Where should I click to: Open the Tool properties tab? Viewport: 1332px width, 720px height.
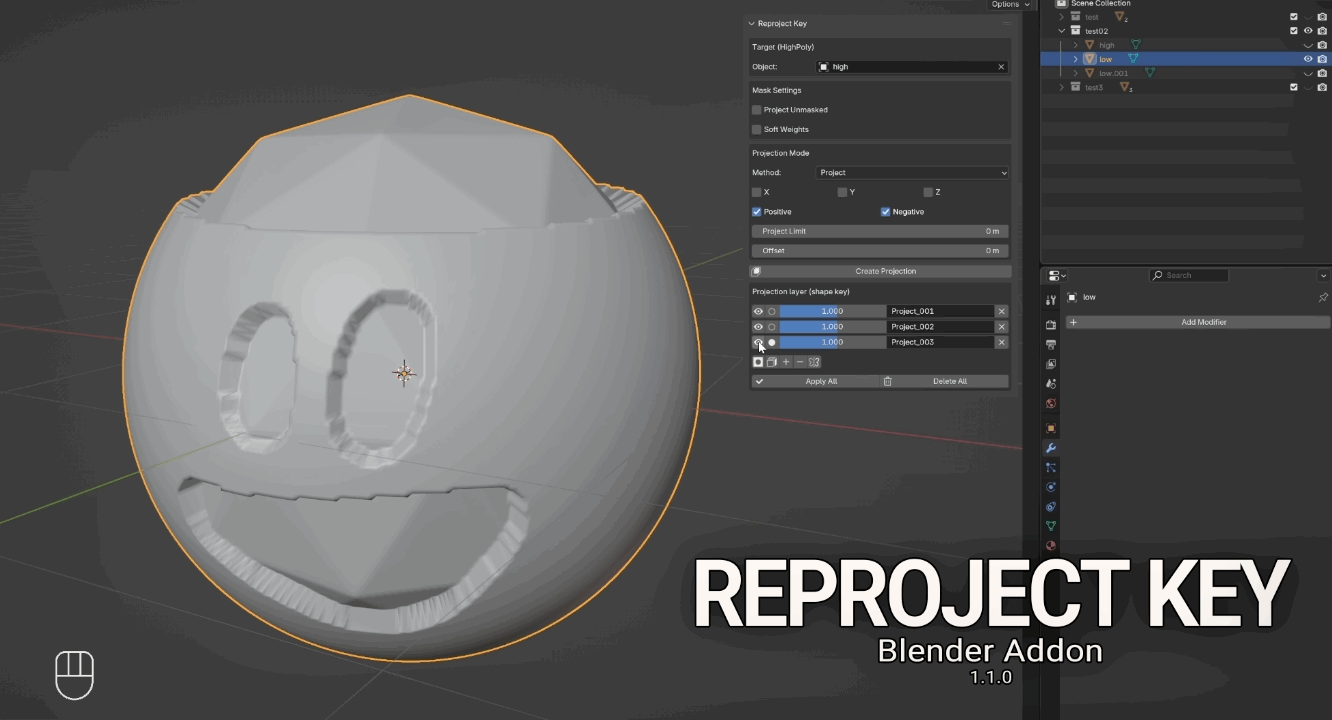(1051, 300)
